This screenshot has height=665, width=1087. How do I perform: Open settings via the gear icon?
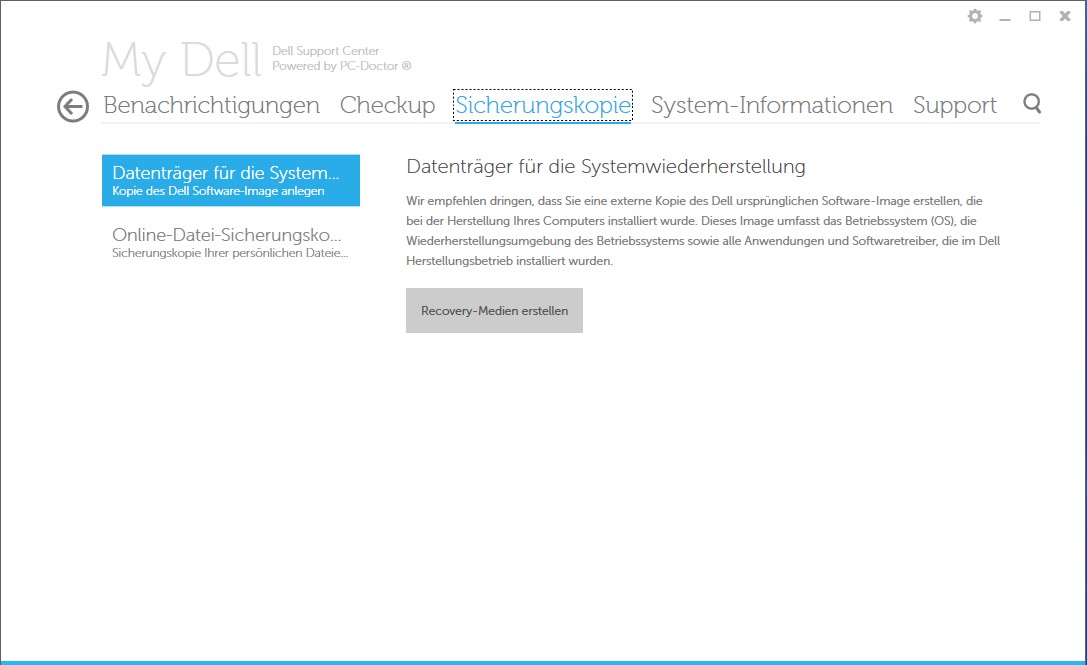click(975, 16)
